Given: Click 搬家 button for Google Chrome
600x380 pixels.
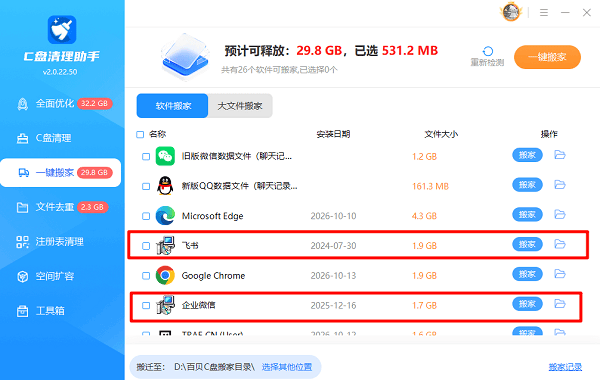Looking at the screenshot, I should 527,274.
